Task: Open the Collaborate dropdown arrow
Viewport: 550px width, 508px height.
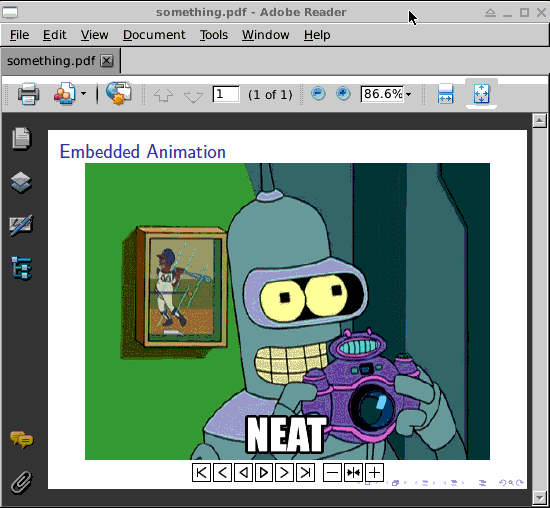Action: pyautogui.click(x=83, y=94)
